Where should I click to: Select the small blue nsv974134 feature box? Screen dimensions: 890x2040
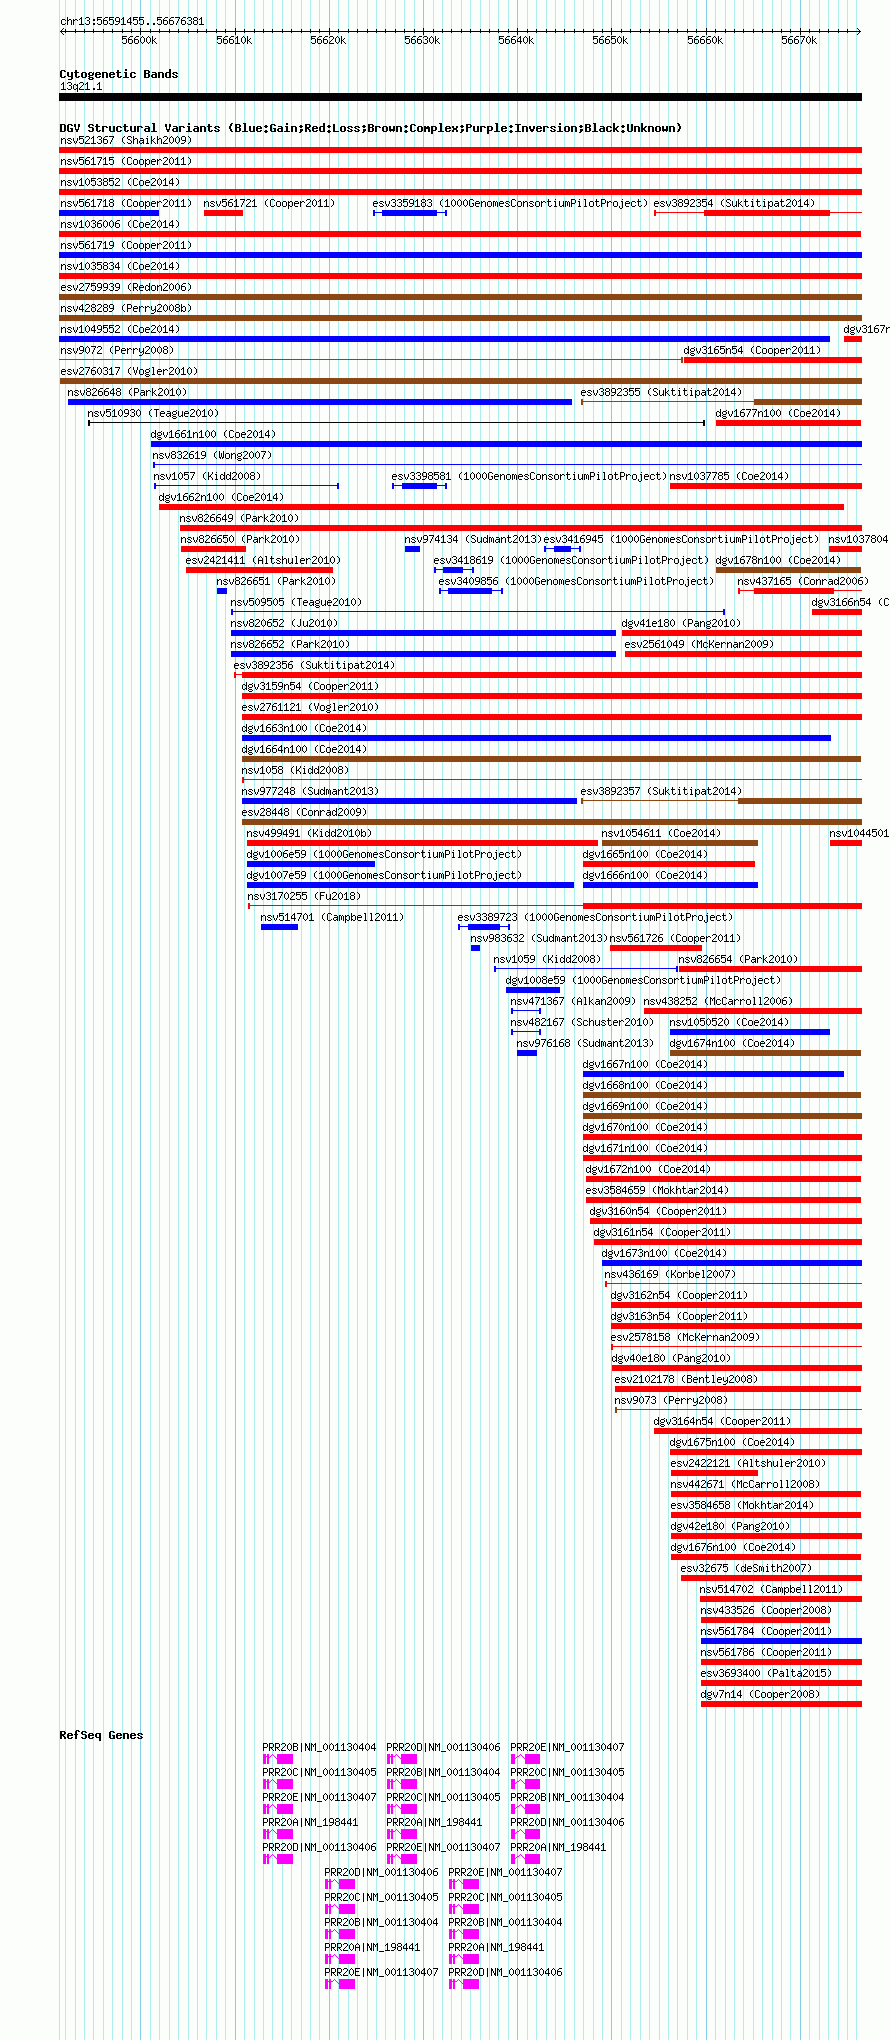click(412, 549)
